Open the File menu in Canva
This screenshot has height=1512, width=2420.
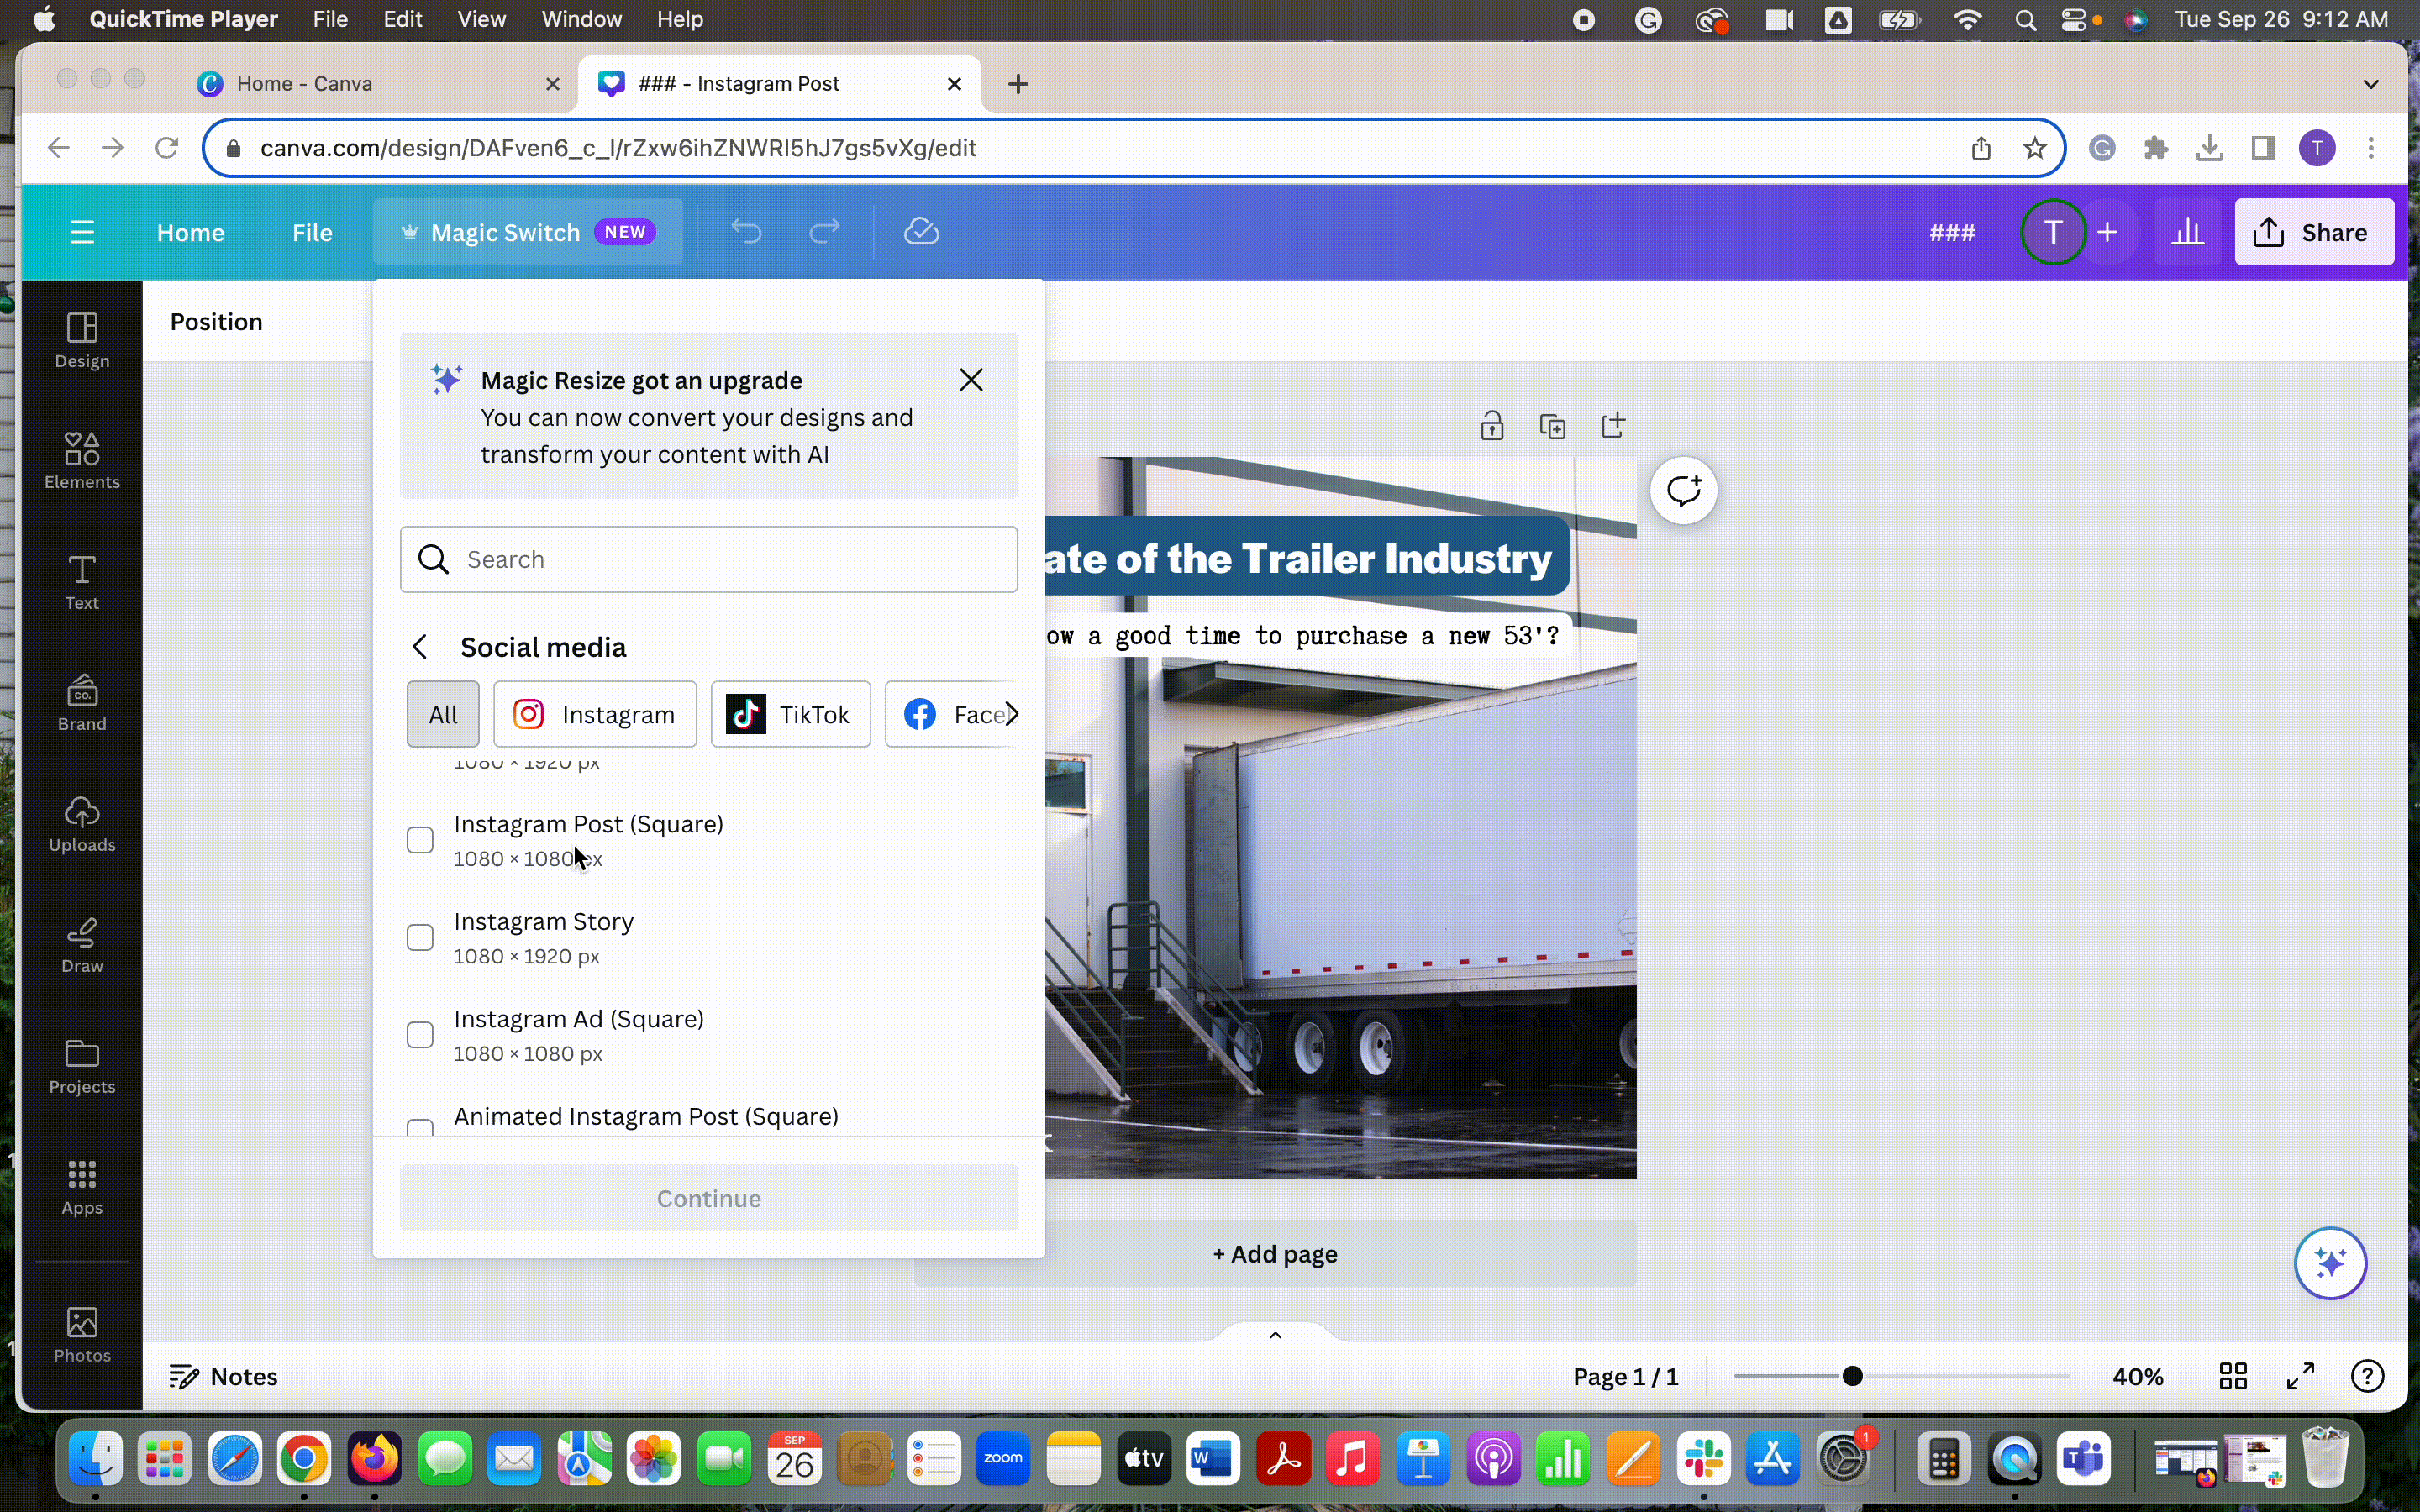coord(312,232)
